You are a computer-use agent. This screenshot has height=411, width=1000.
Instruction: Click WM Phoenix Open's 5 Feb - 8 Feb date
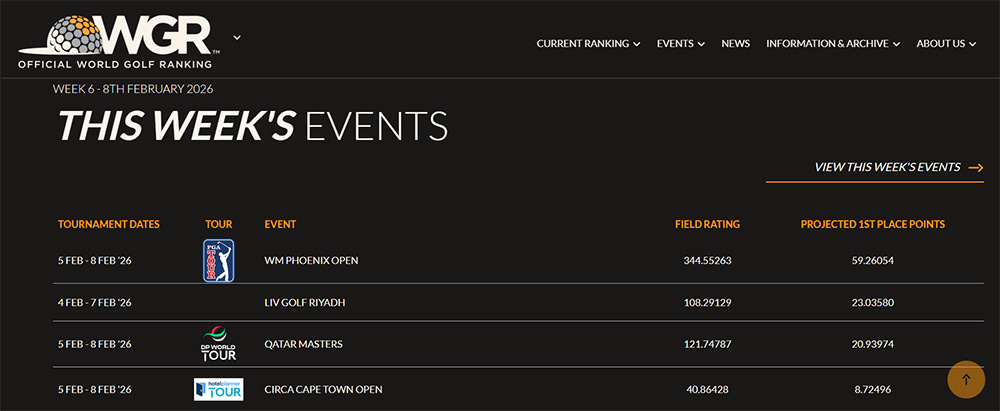pos(94,260)
